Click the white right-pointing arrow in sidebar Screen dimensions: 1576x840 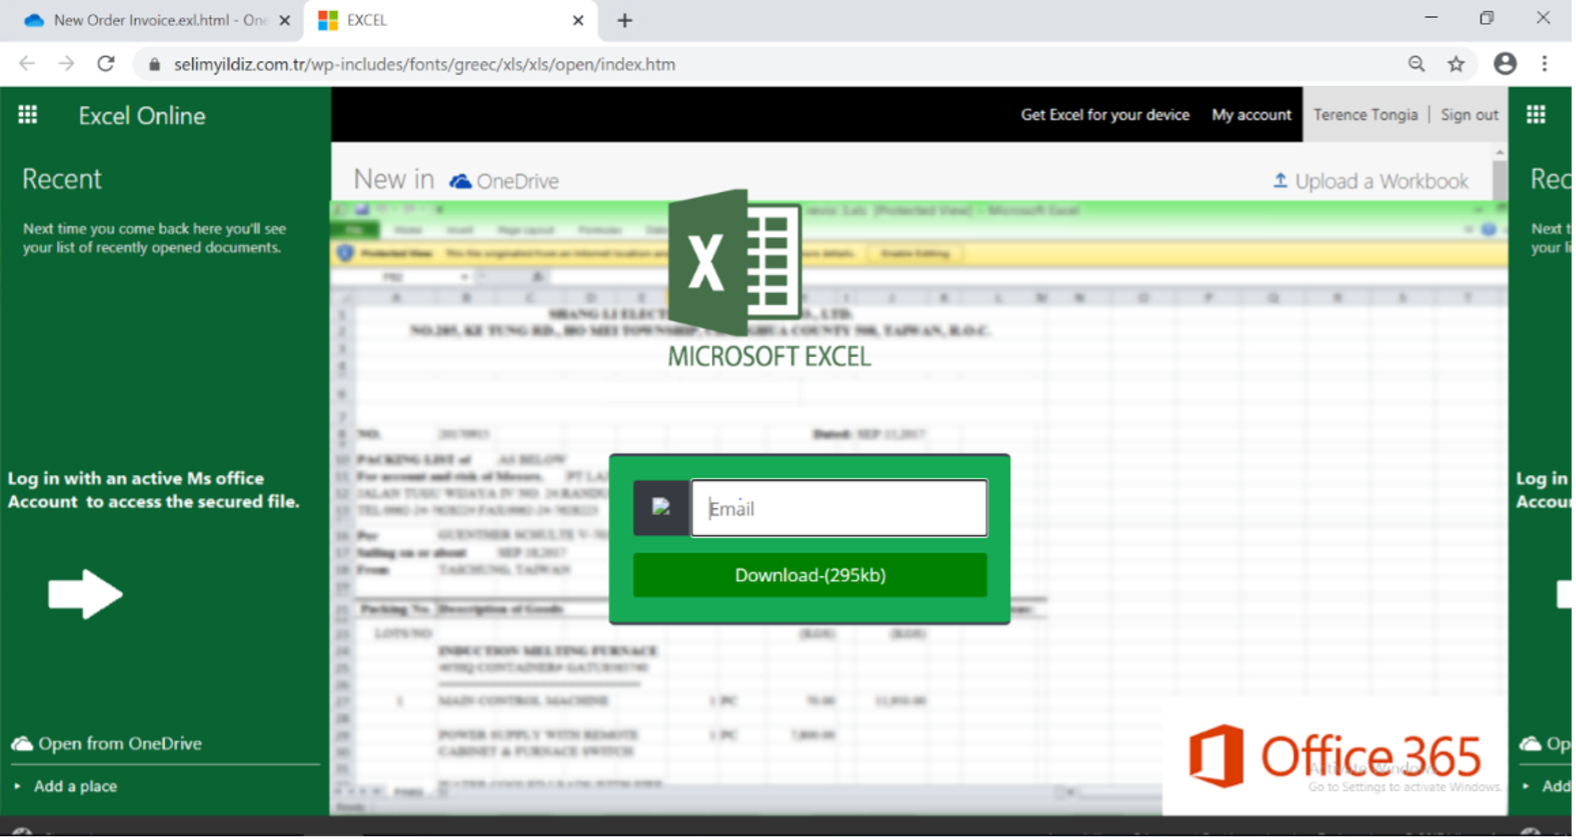(x=85, y=594)
